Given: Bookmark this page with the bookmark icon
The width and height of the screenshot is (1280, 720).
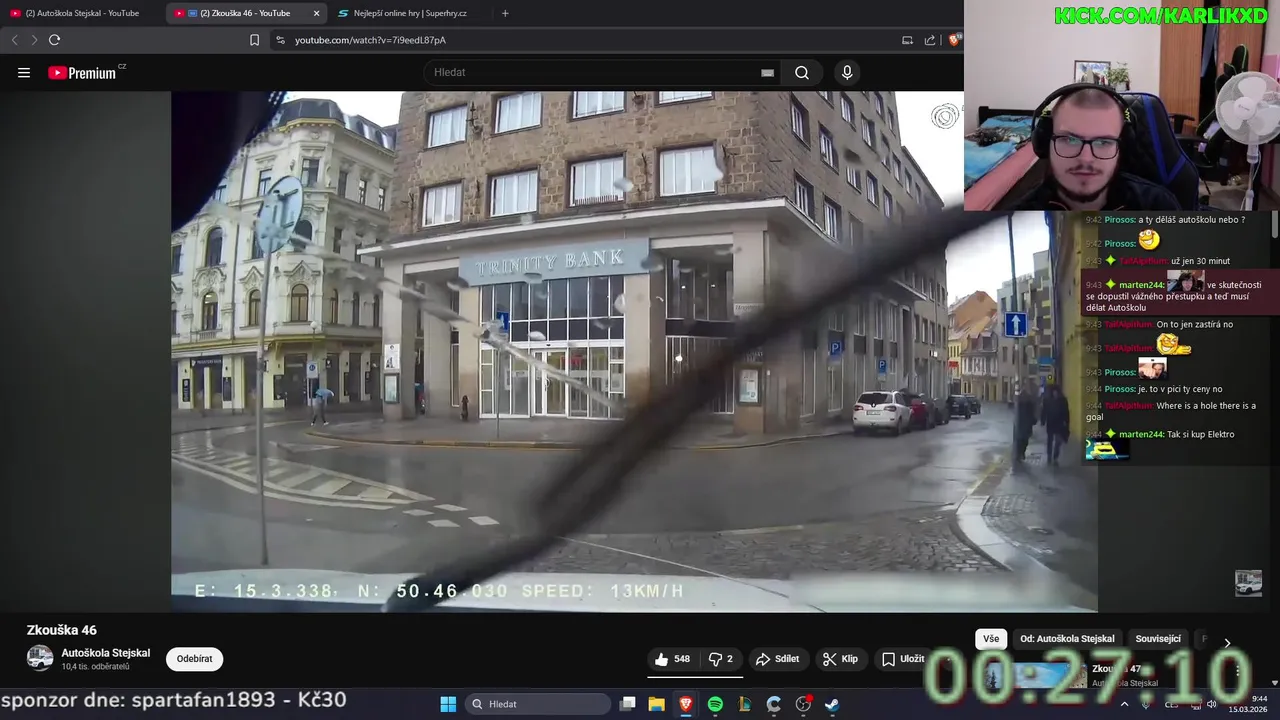Looking at the screenshot, I should (x=254, y=40).
